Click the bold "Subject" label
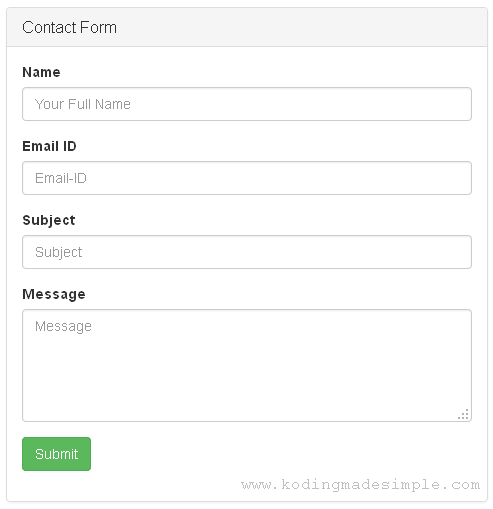The image size is (493, 509). click(x=49, y=221)
